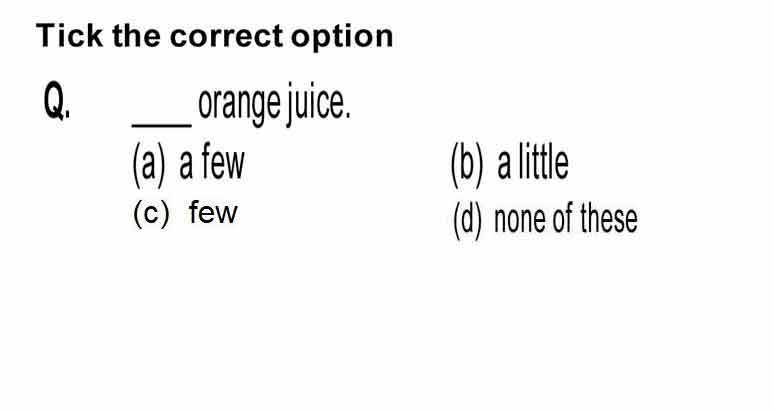Click the word correct in the heading
This screenshot has height=412, width=774.
[x=227, y=37]
